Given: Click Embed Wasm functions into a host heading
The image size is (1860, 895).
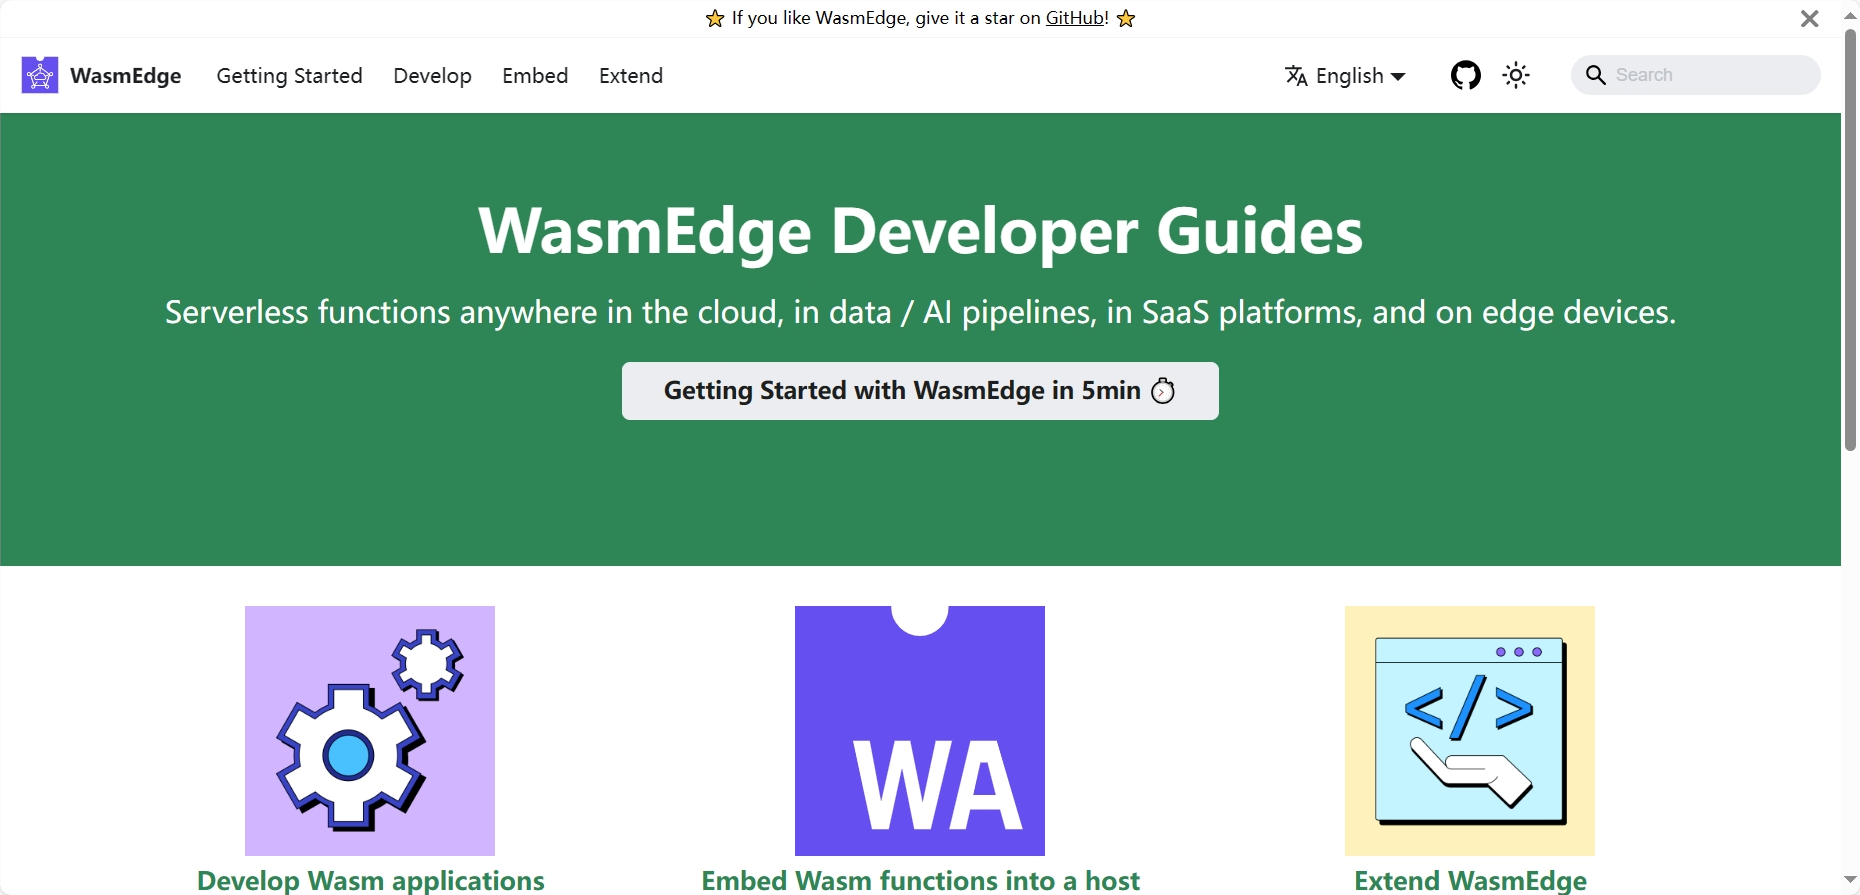Looking at the screenshot, I should point(920,881).
